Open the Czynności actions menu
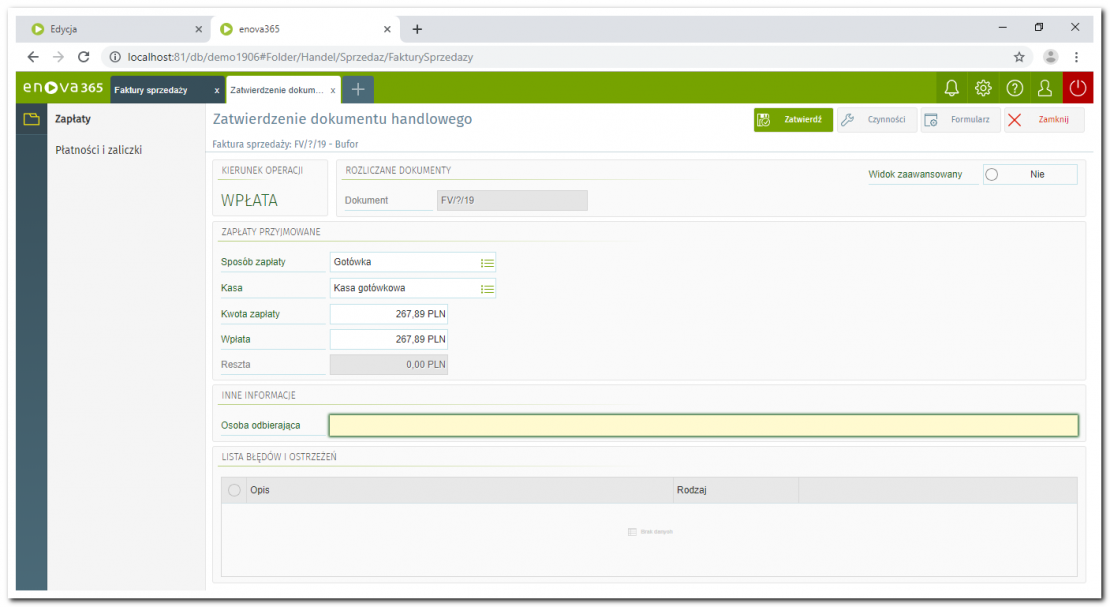1110x607 pixels. (x=875, y=120)
